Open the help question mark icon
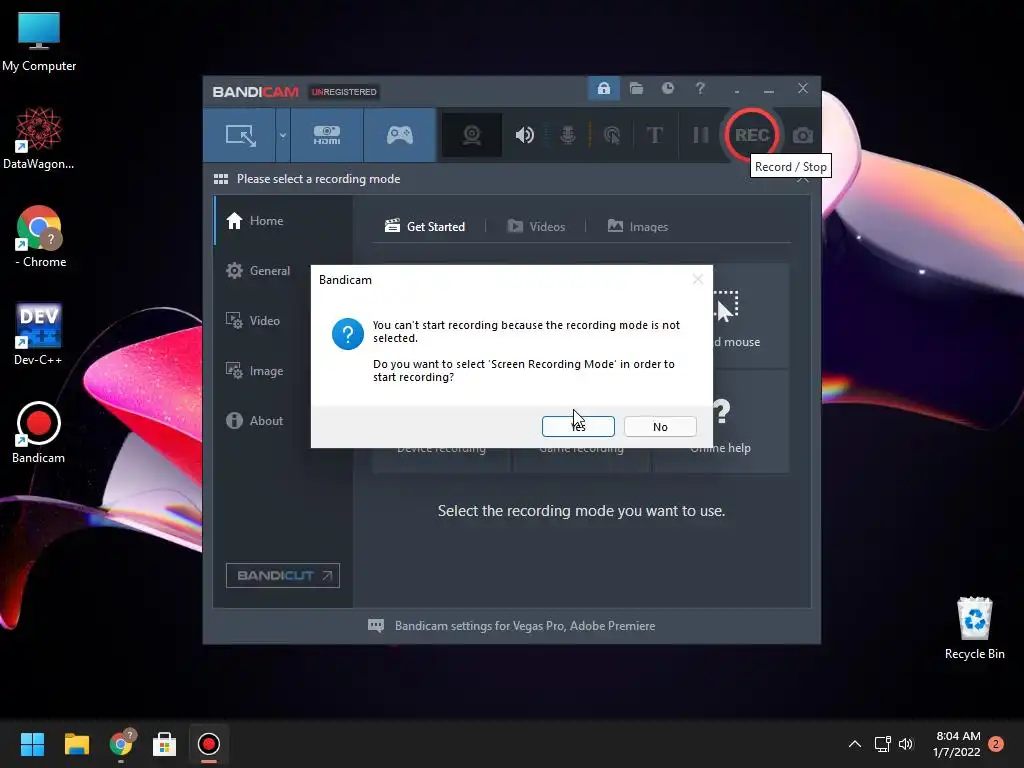The height and width of the screenshot is (768, 1024). pos(700,88)
